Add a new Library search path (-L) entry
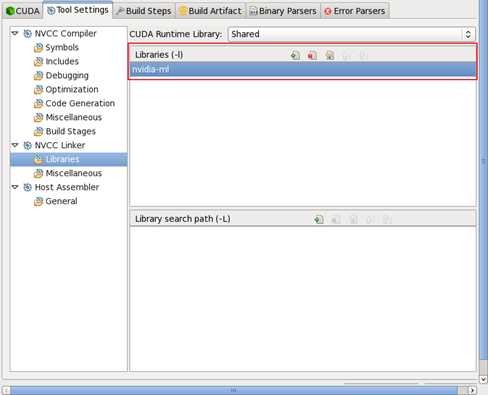 [x=319, y=219]
